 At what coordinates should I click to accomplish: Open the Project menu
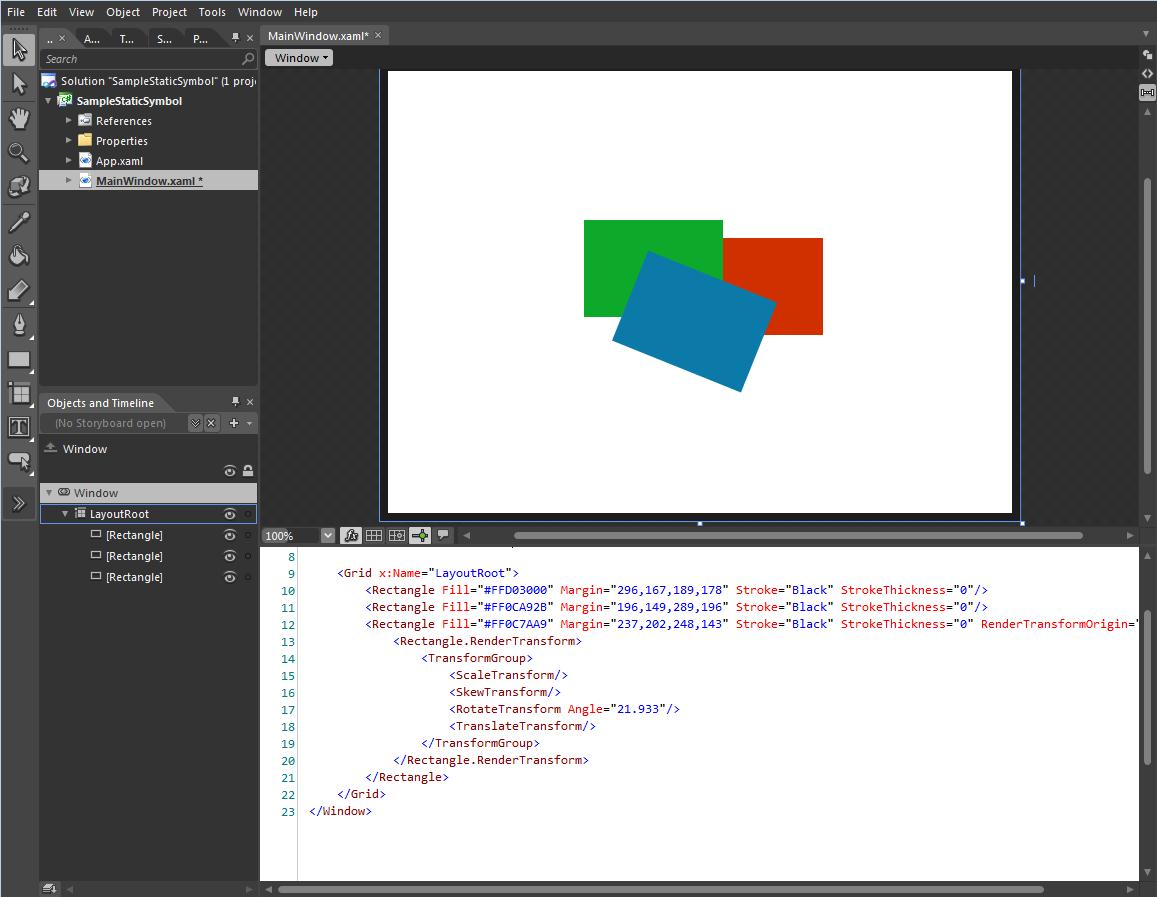pos(169,12)
